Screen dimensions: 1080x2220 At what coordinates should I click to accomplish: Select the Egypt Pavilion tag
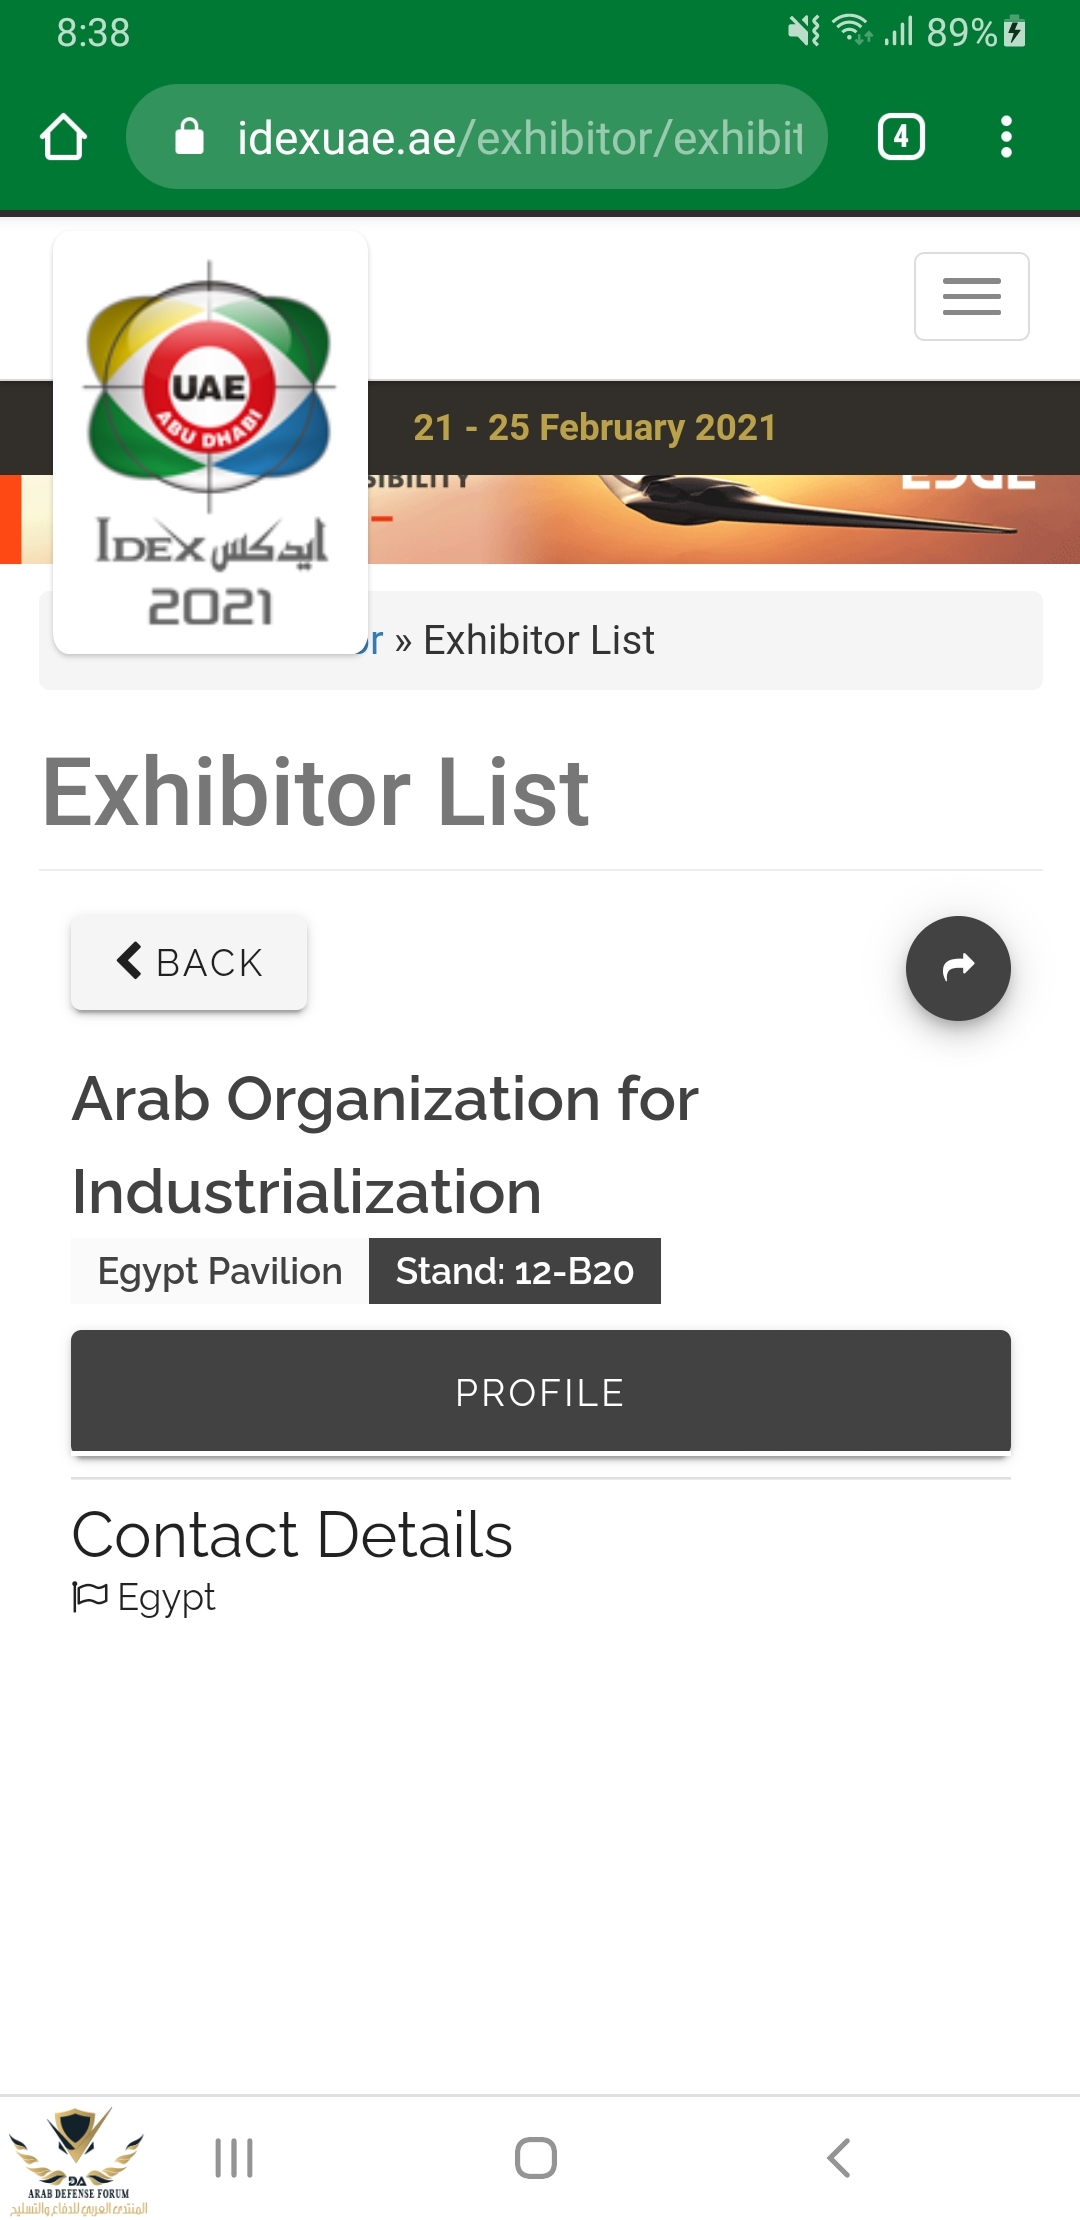[219, 1271]
